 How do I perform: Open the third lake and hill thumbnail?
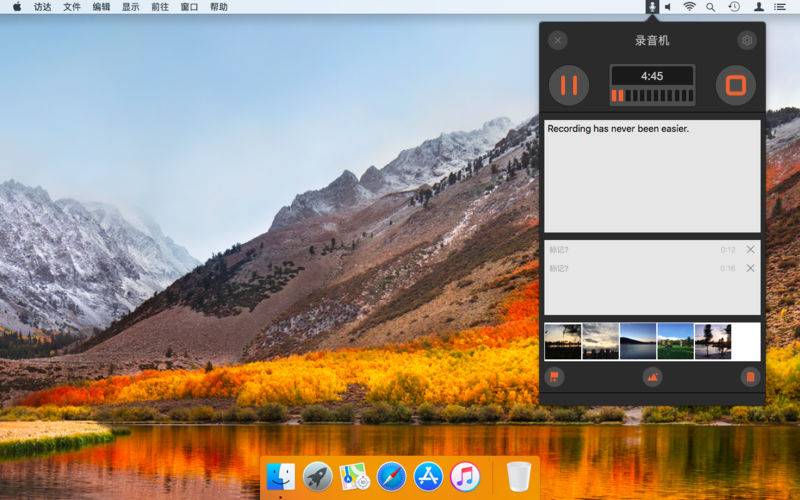[x=638, y=341]
